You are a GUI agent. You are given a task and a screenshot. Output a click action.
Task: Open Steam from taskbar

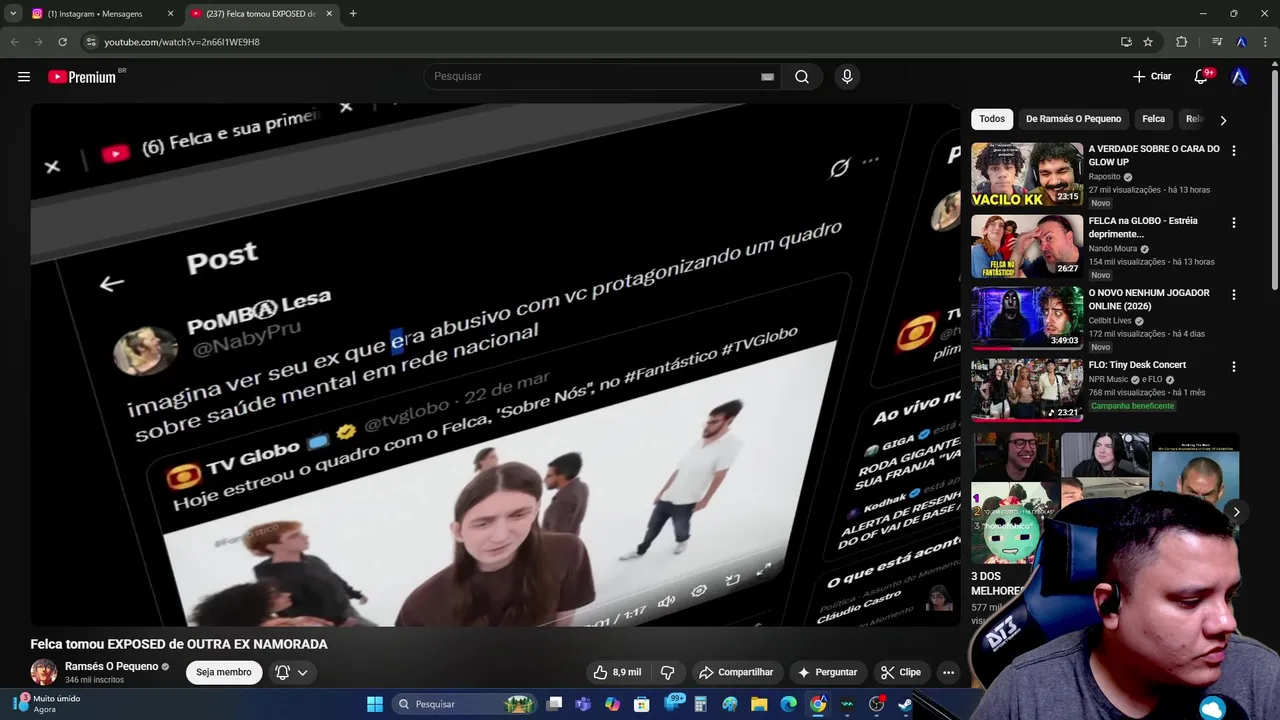click(x=905, y=704)
